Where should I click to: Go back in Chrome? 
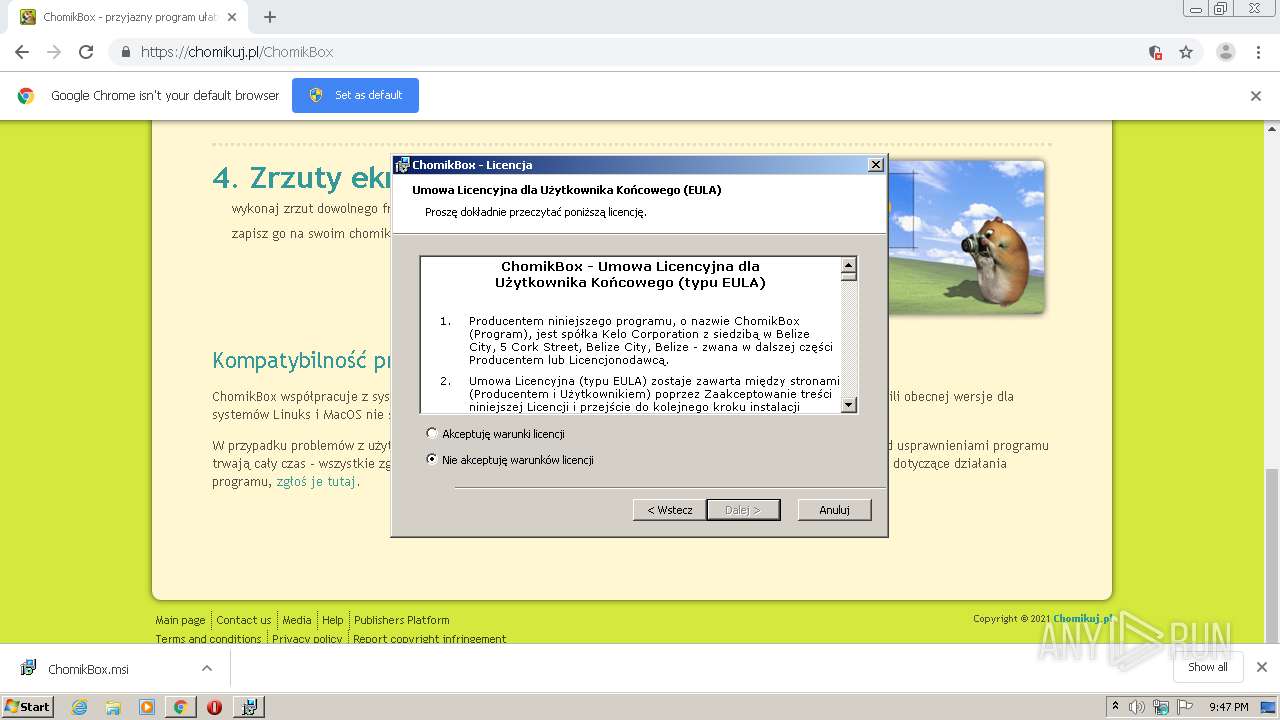(22, 52)
